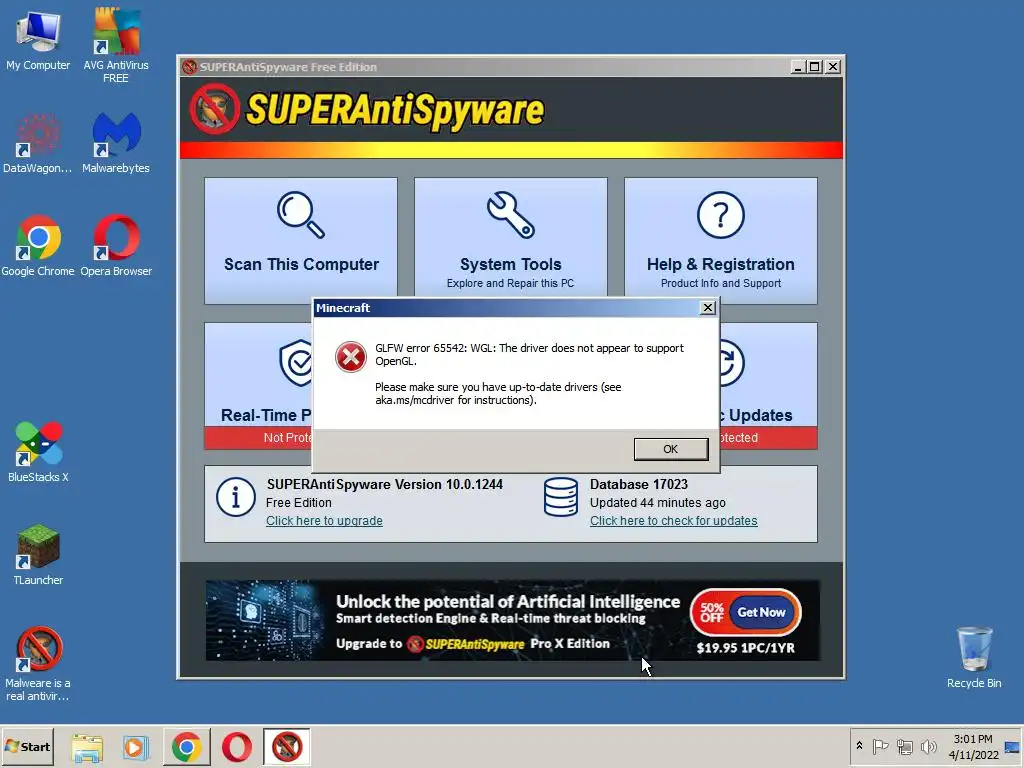Click the red error X icon in dialog

(x=351, y=357)
